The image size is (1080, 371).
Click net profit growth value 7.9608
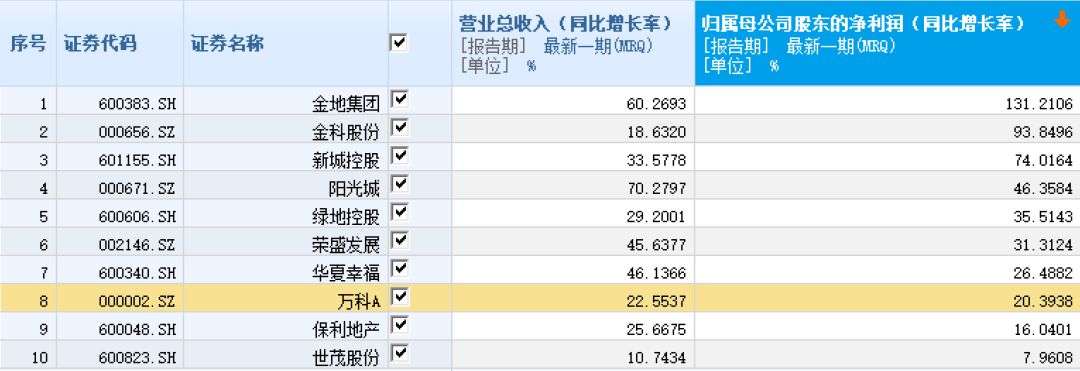1047,359
